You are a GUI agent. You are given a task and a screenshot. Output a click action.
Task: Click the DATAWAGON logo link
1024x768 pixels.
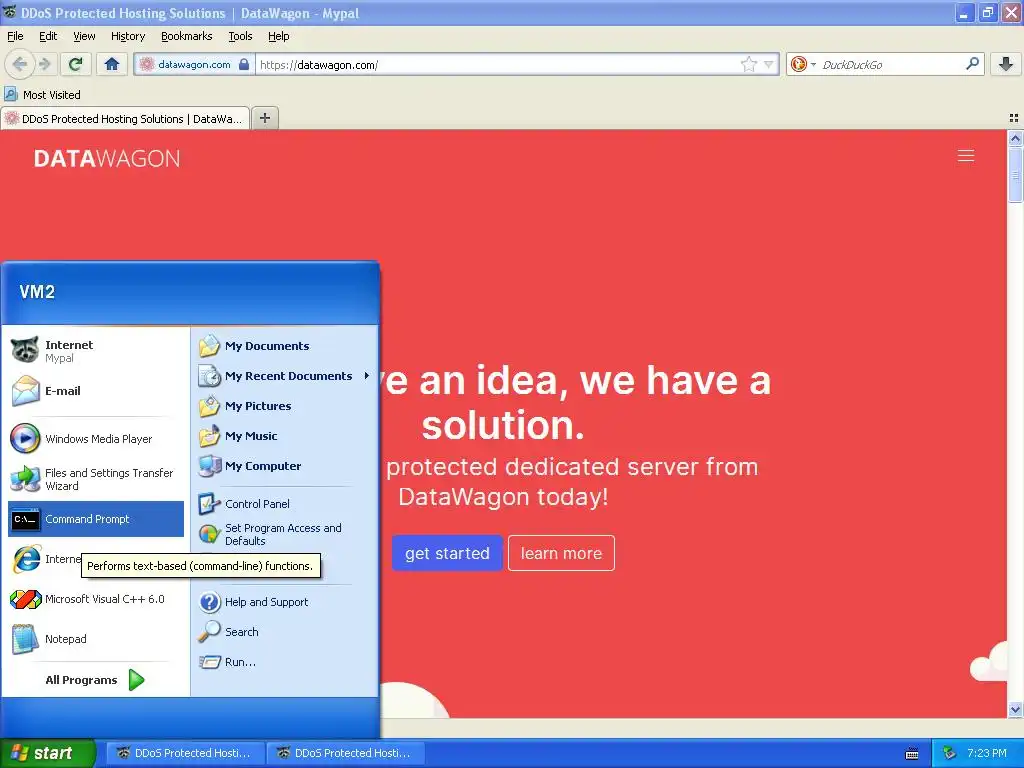(x=107, y=159)
